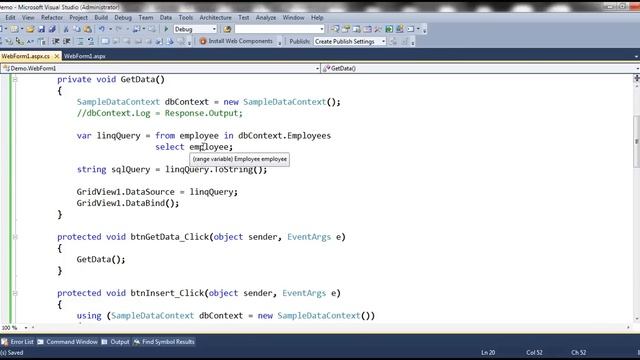
Task: Open the Edit menu
Action: (10, 18)
